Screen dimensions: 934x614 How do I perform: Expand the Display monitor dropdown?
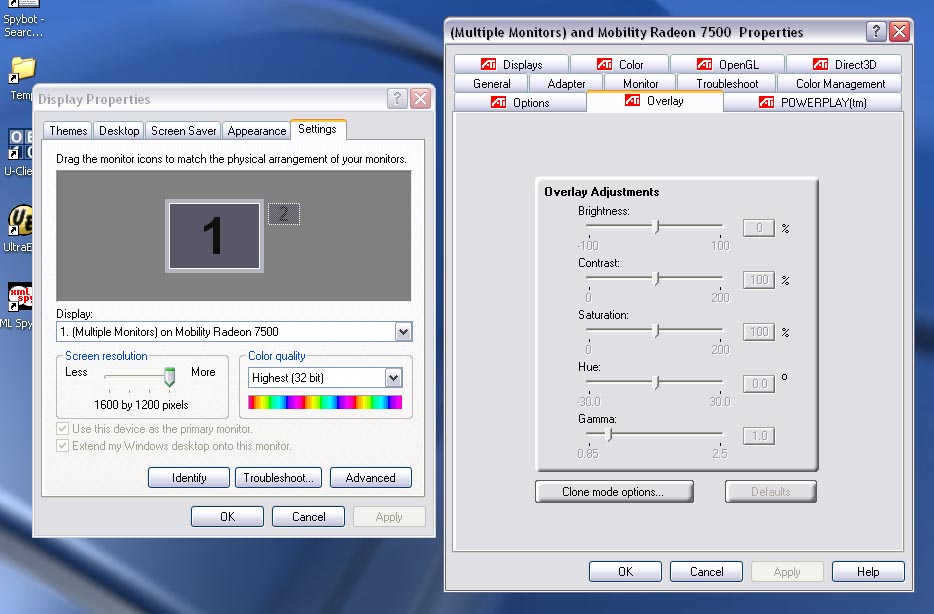(403, 332)
